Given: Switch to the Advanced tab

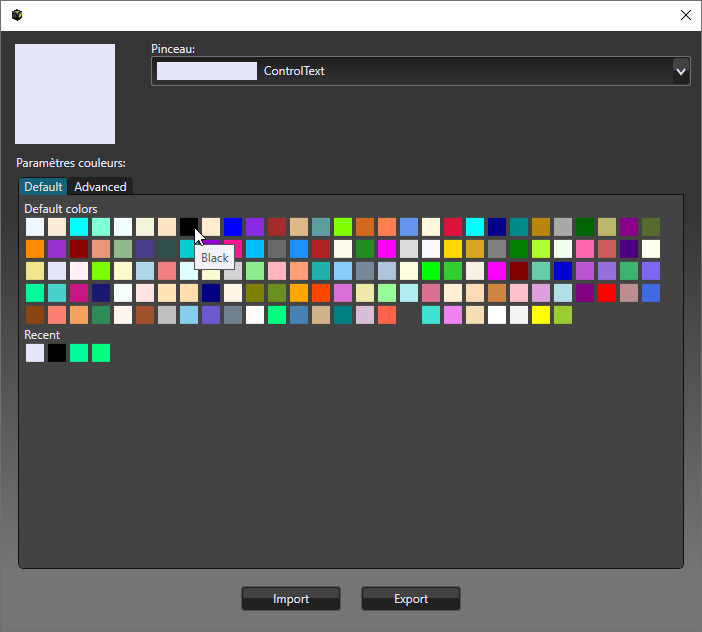Looking at the screenshot, I should [x=100, y=187].
